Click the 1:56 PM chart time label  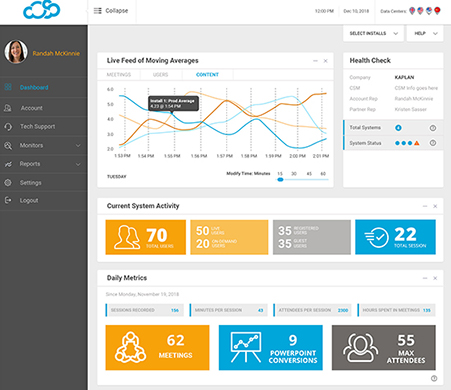(x=199, y=156)
